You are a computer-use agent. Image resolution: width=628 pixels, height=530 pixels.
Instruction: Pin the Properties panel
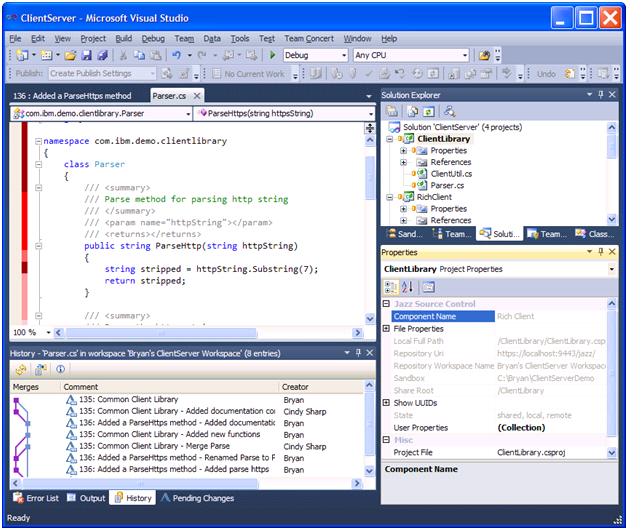tap(600, 252)
